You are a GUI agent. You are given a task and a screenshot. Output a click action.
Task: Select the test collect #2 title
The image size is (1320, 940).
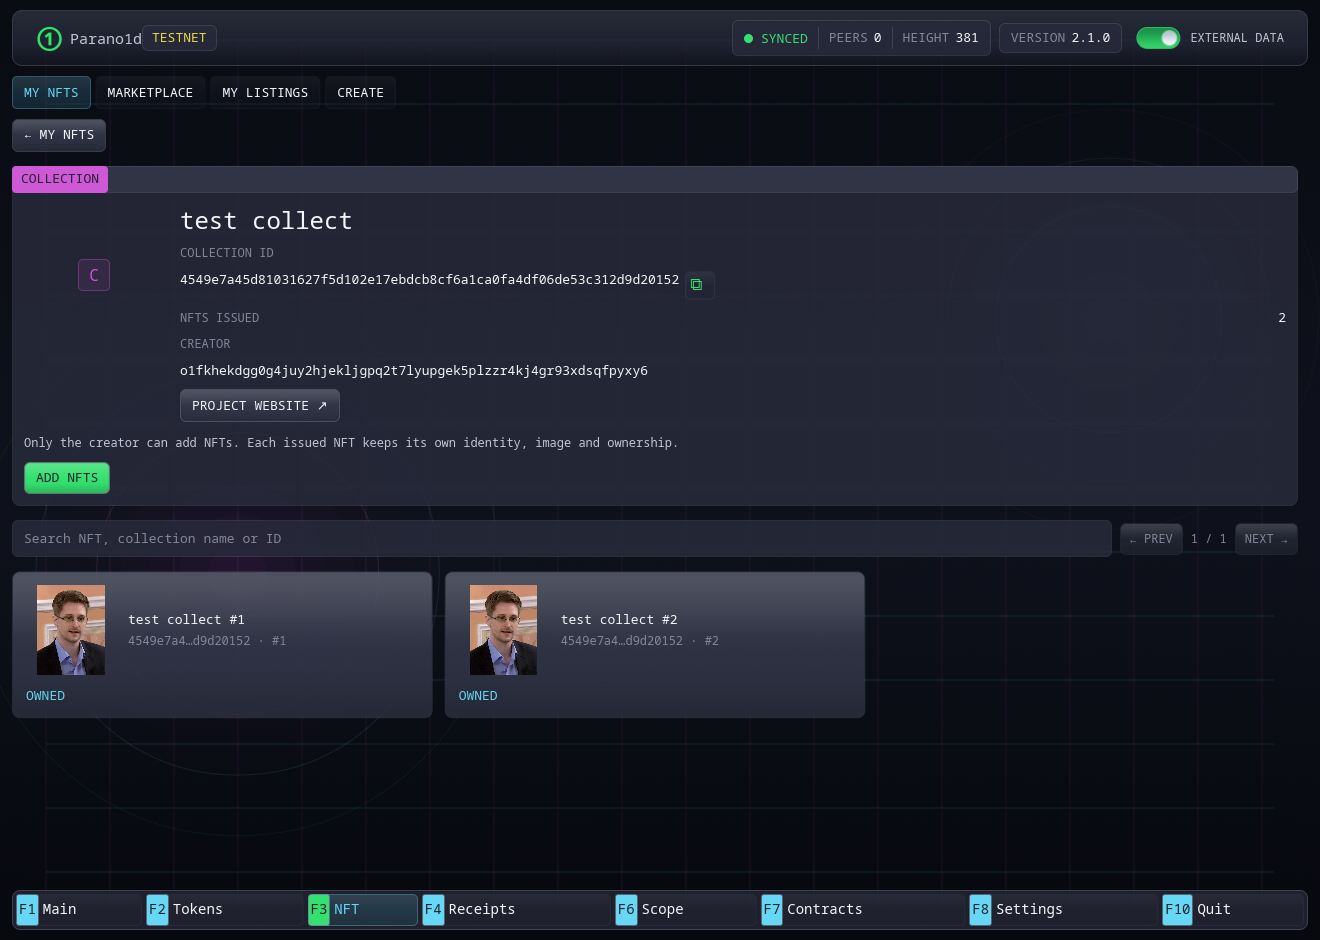click(x=619, y=620)
